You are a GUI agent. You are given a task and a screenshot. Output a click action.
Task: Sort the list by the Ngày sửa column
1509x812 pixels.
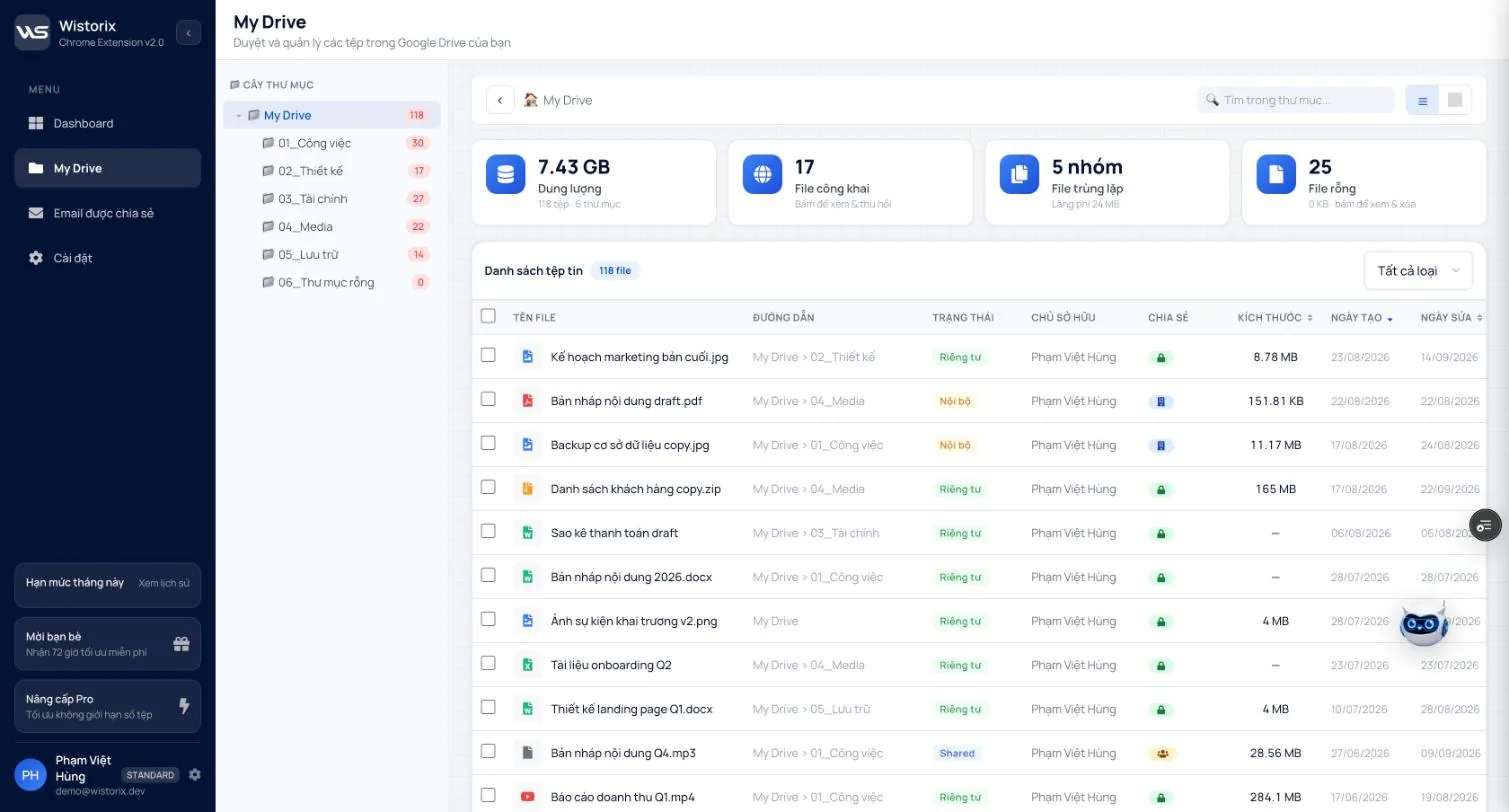coord(1451,317)
